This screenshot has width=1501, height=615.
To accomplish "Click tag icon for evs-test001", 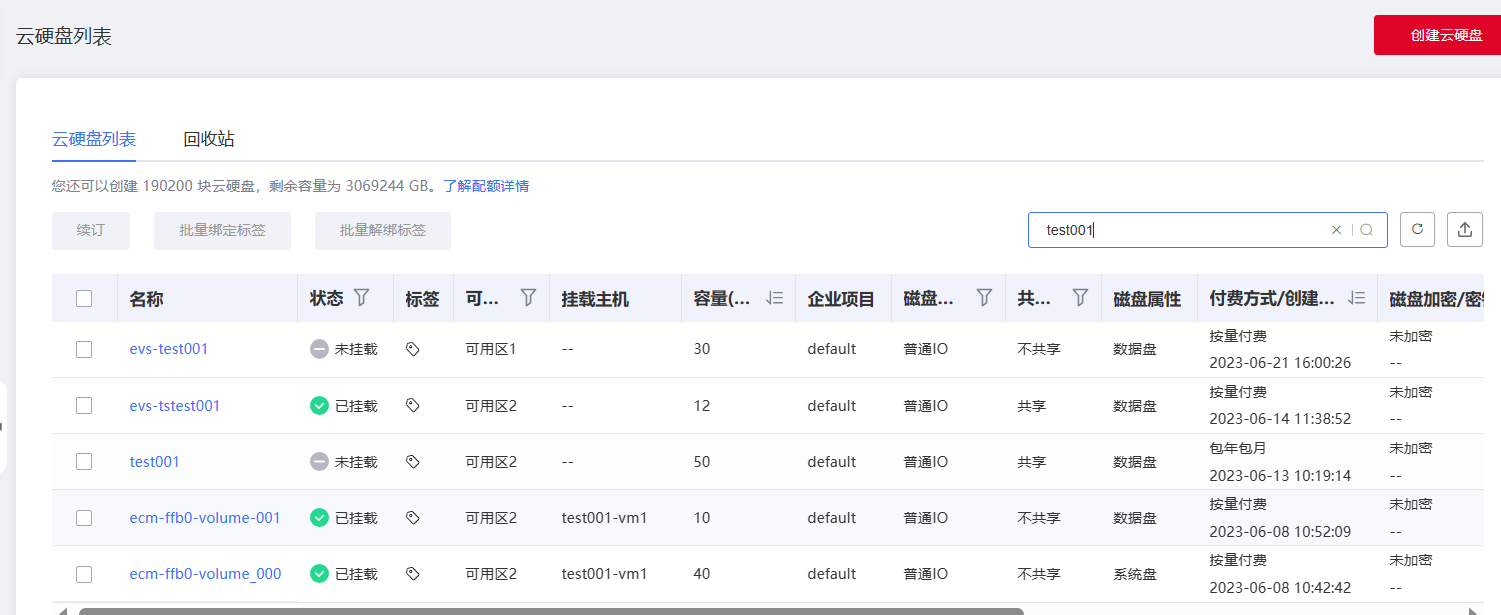I will (412, 349).
